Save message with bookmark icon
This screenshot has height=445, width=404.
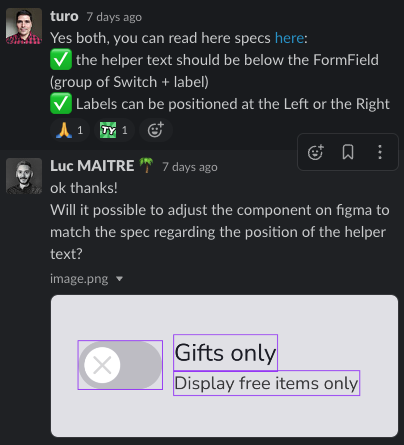[x=348, y=152]
